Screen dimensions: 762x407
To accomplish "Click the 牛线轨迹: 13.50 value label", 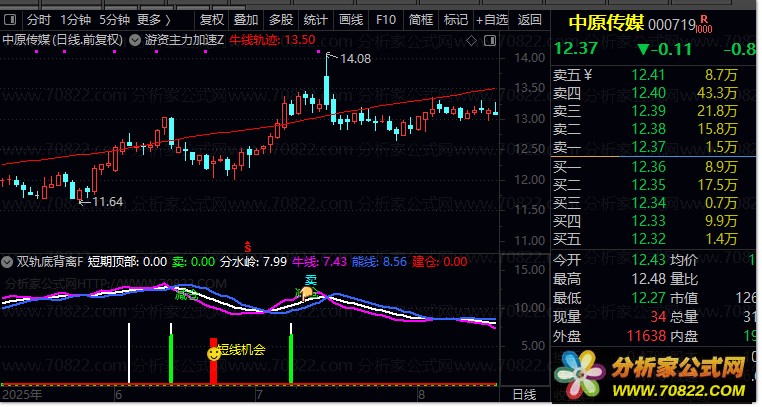I will (x=272, y=40).
